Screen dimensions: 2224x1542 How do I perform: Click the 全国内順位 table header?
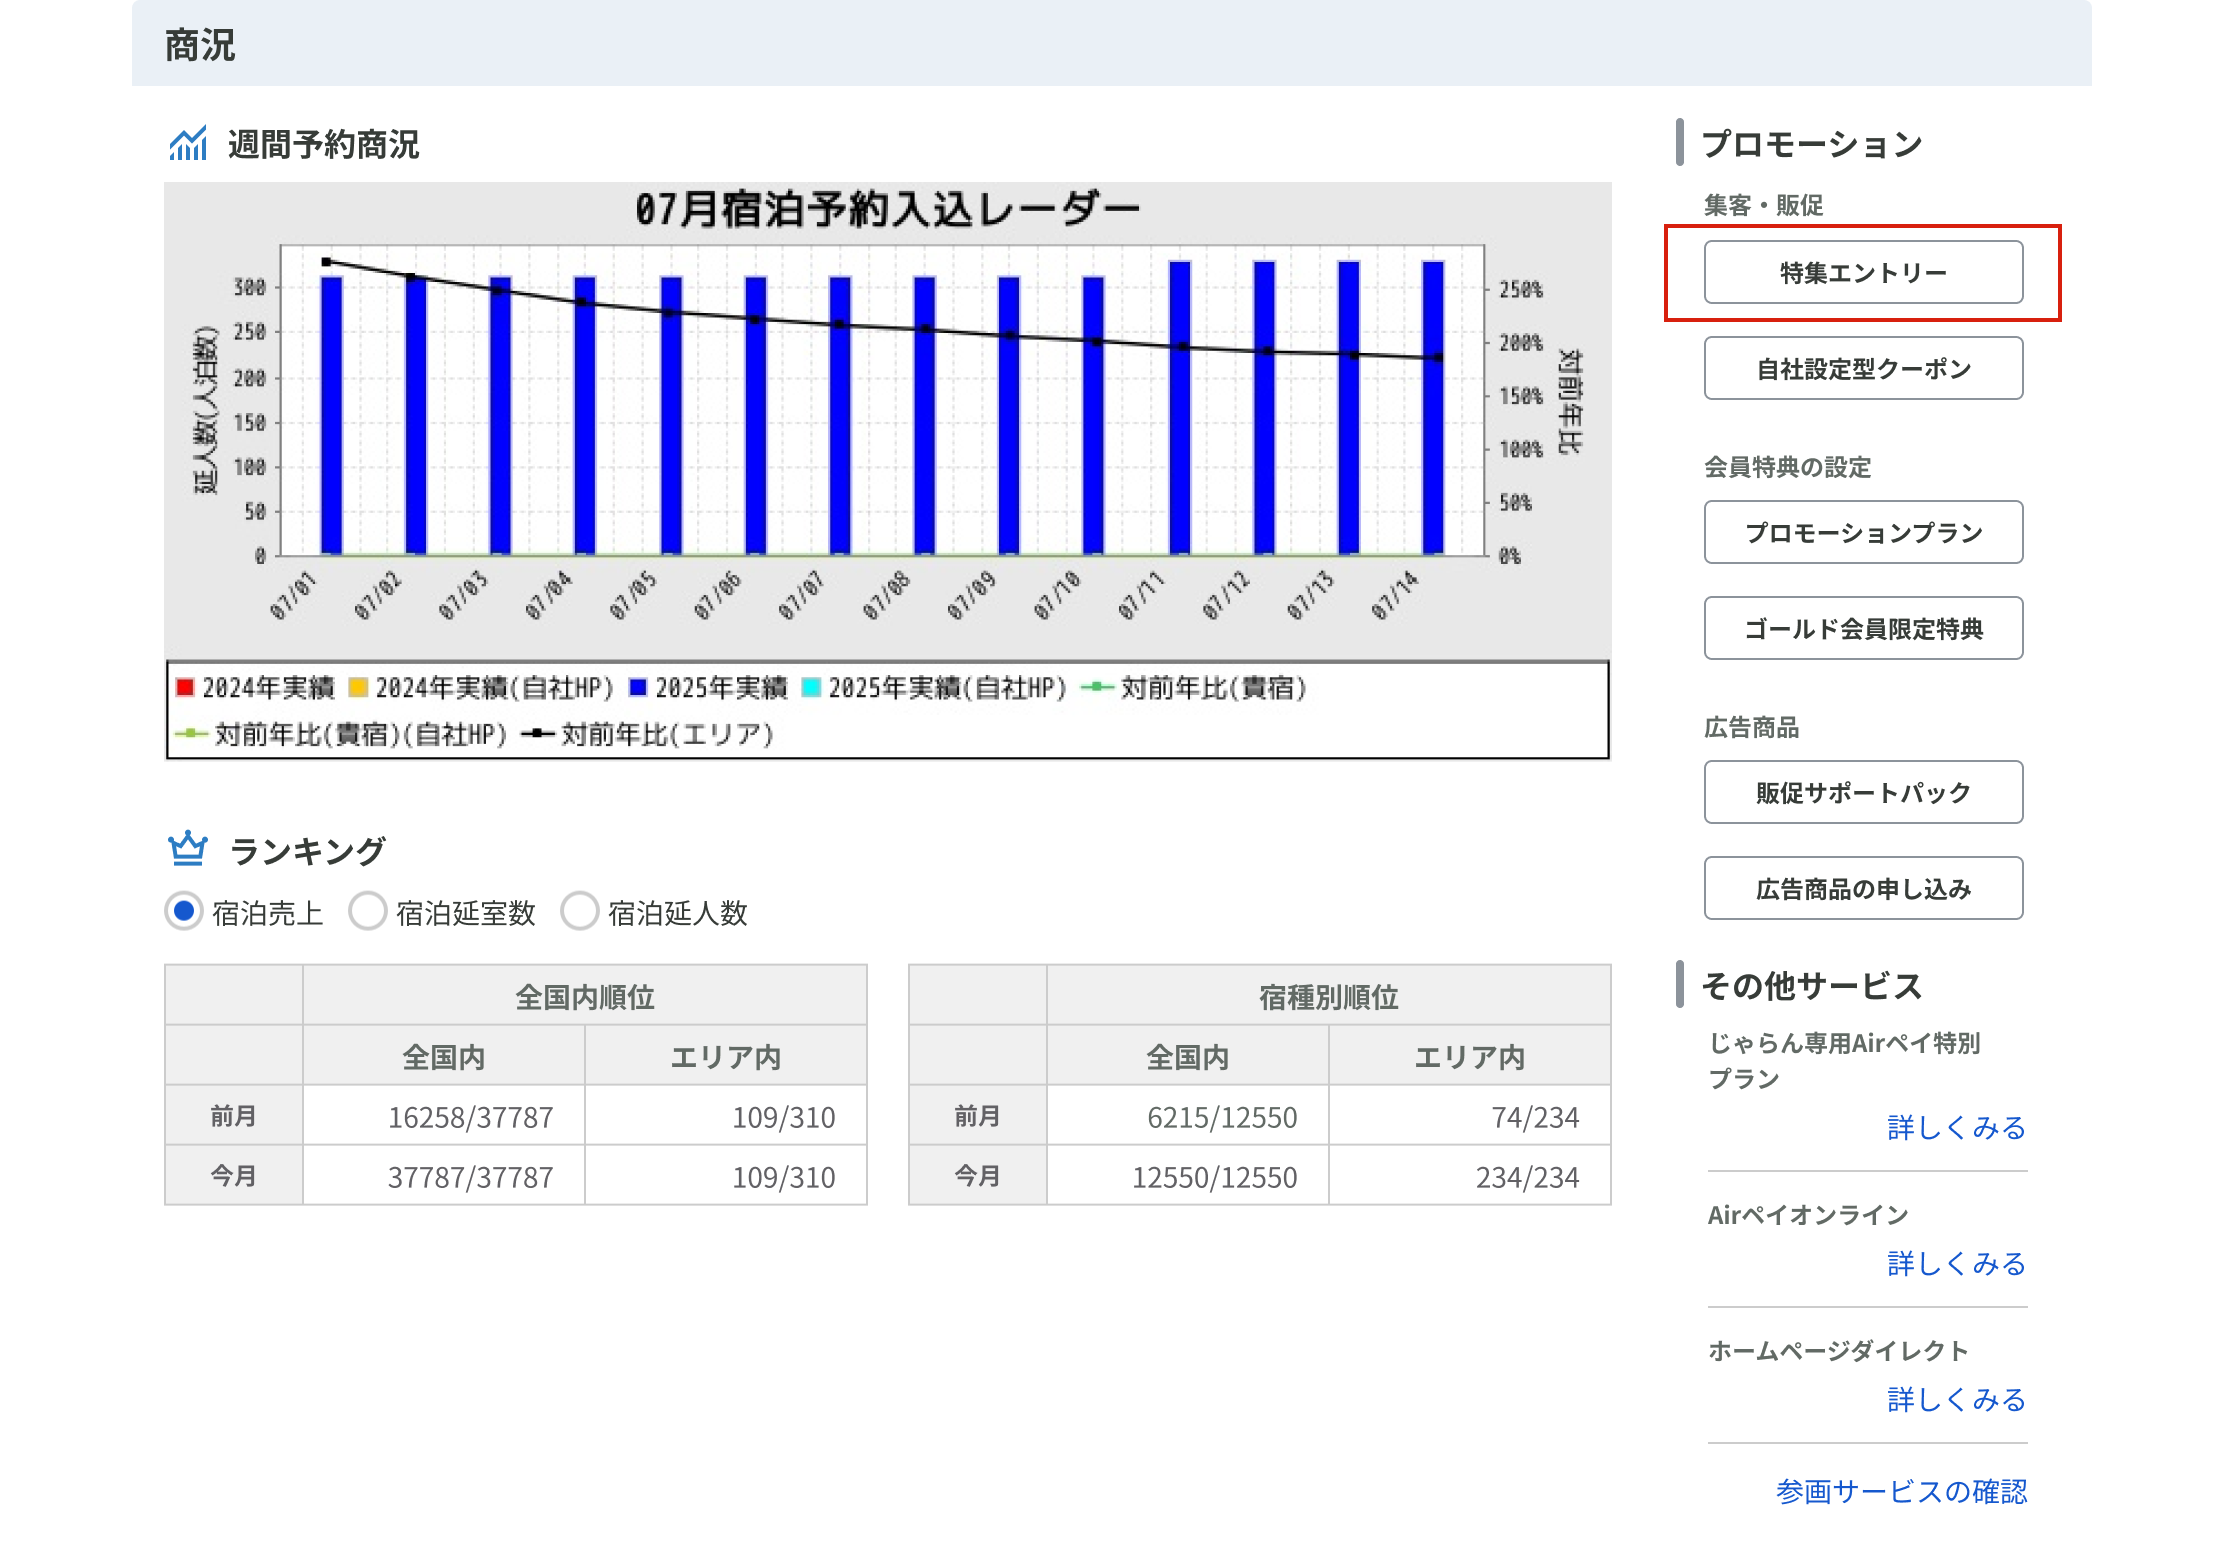pos(584,996)
